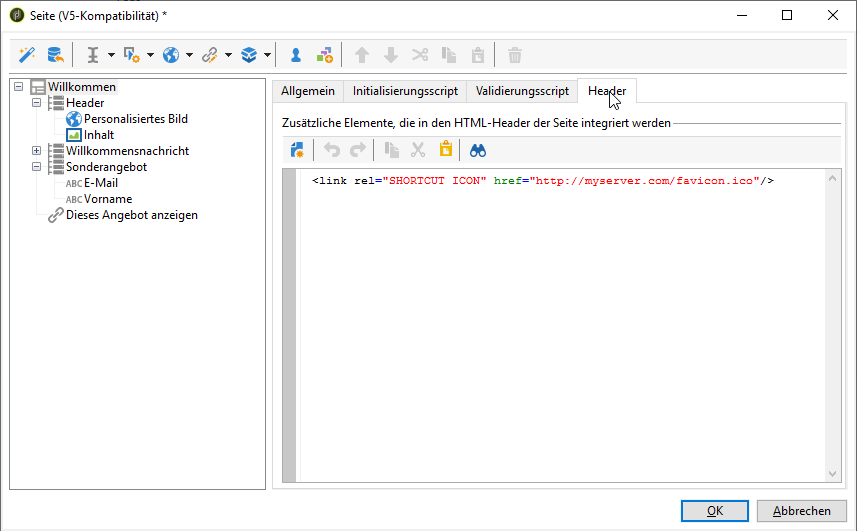This screenshot has width=858, height=531.
Task: Click the move up arrow icon
Action: coord(362,55)
